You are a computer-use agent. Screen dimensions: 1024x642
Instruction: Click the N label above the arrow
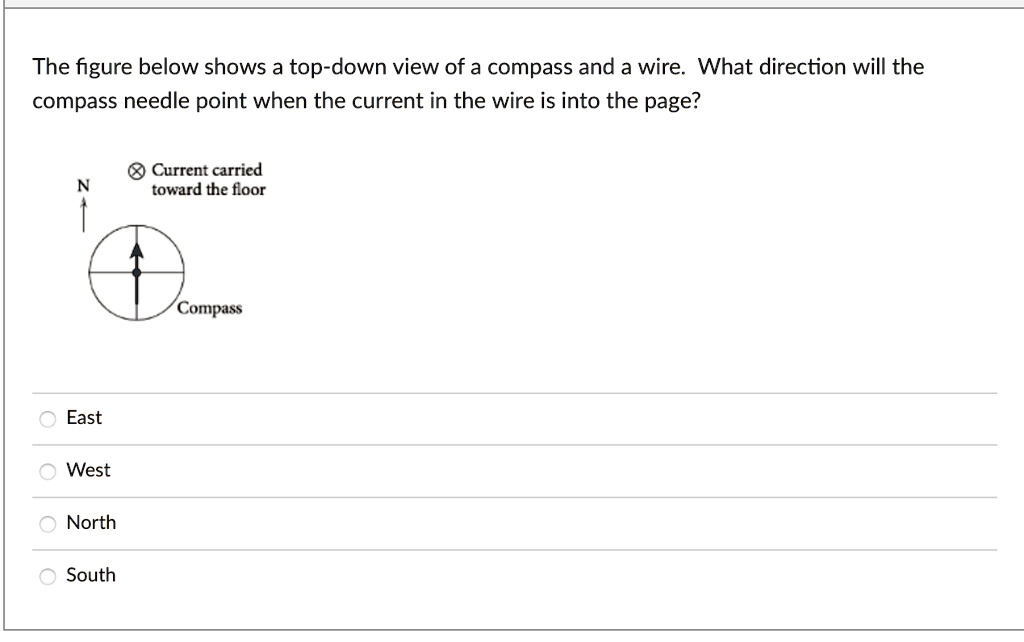[x=83, y=184]
